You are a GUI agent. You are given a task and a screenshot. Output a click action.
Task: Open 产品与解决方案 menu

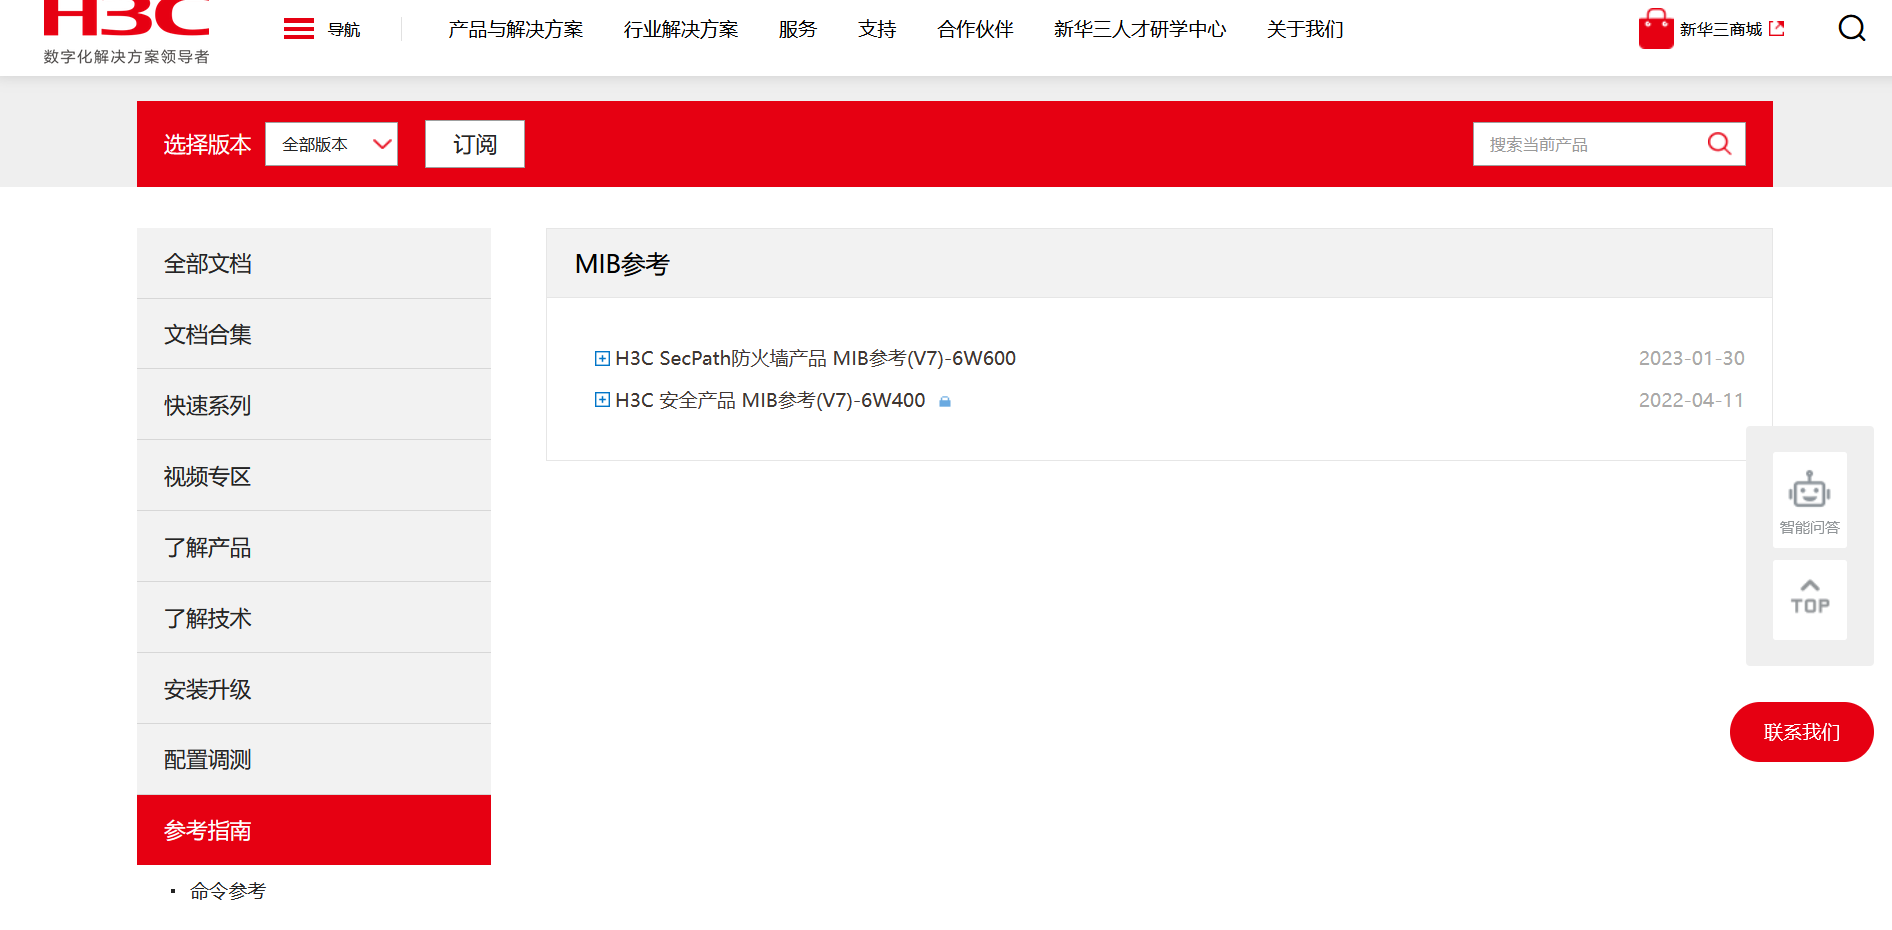click(x=516, y=29)
